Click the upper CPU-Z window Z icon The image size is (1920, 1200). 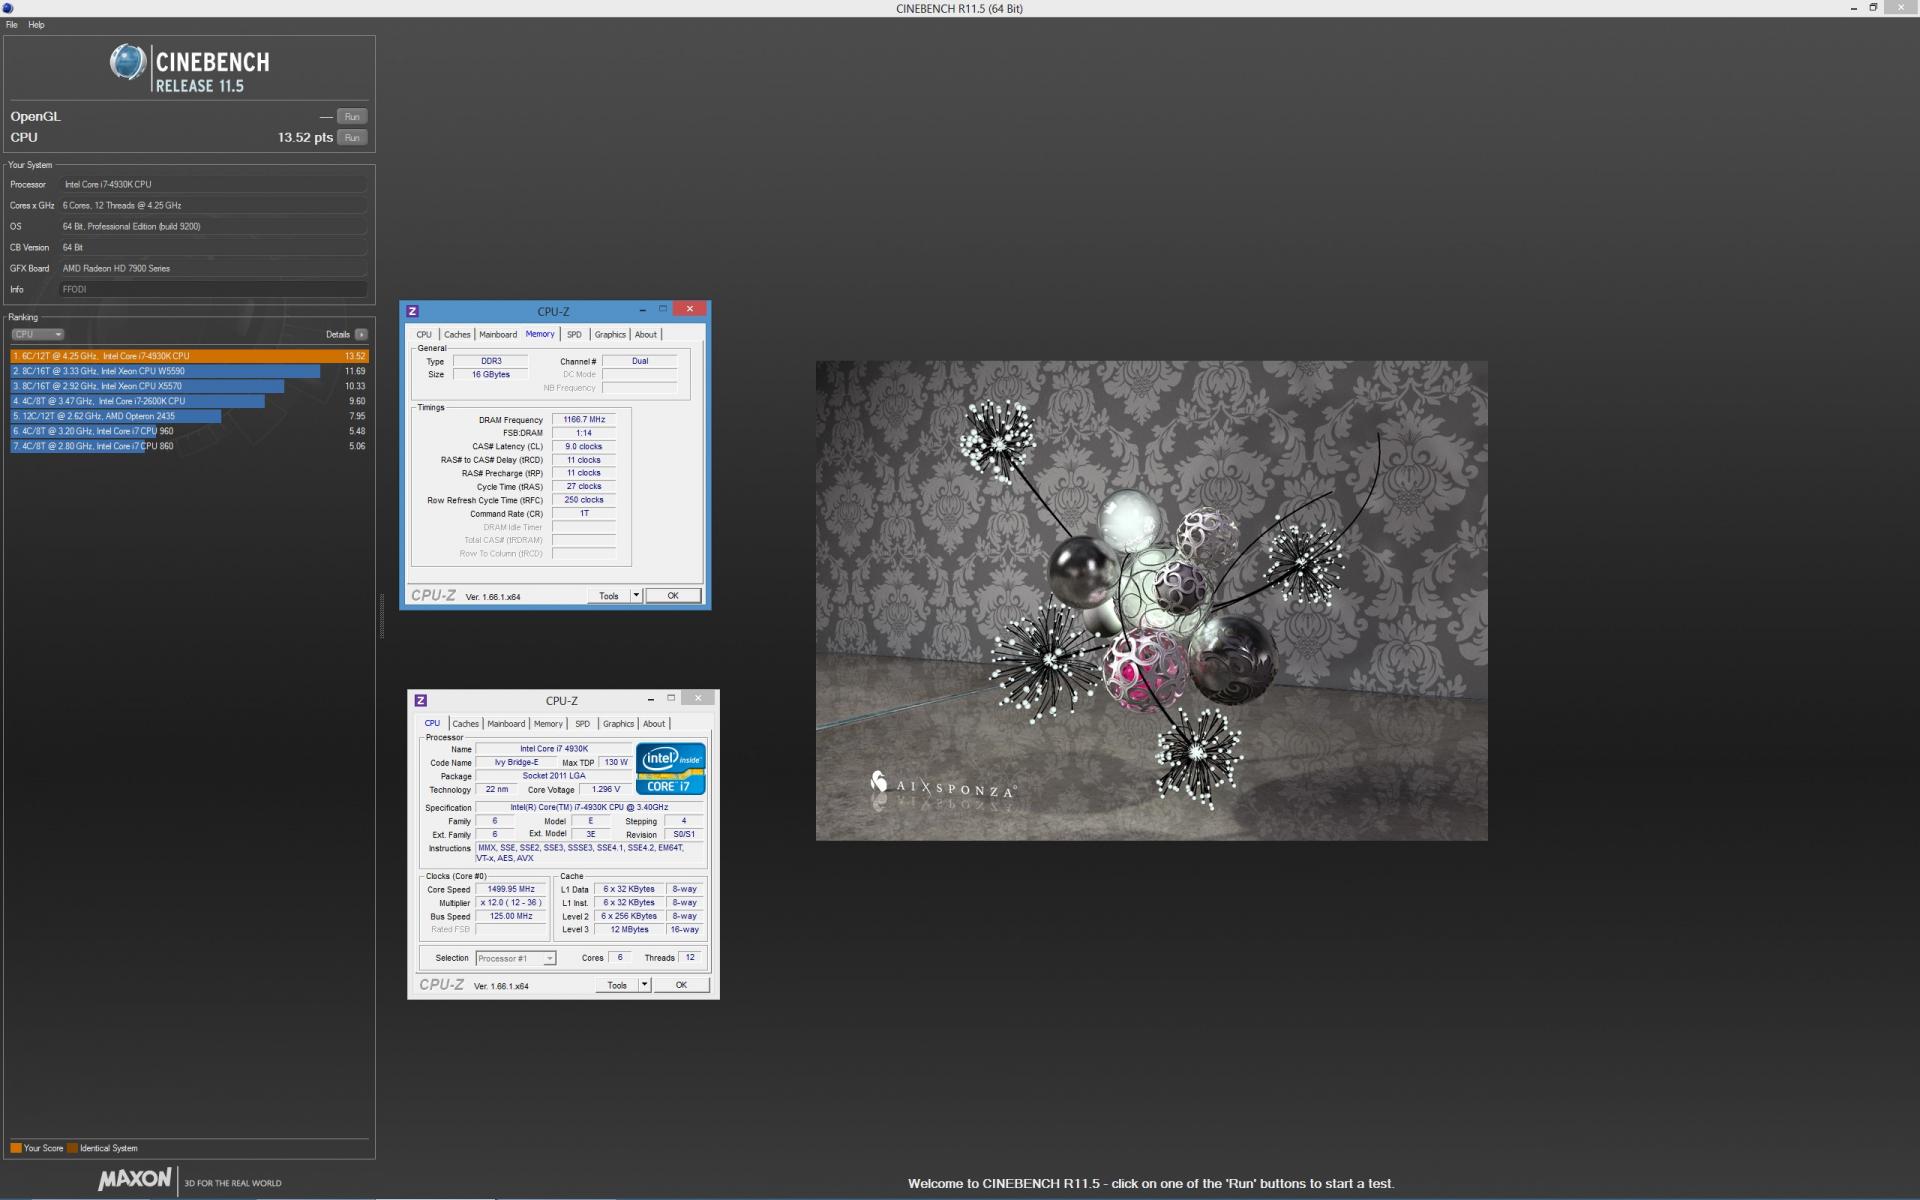412,311
